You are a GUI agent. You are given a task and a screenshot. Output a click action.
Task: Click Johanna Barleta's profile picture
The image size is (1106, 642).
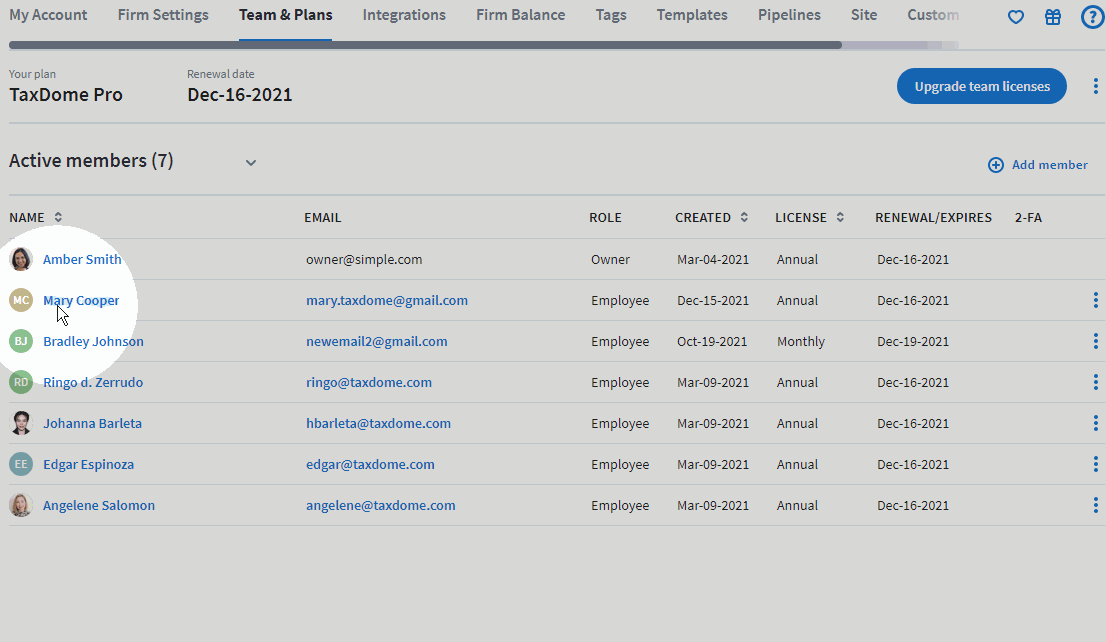[x=20, y=422]
